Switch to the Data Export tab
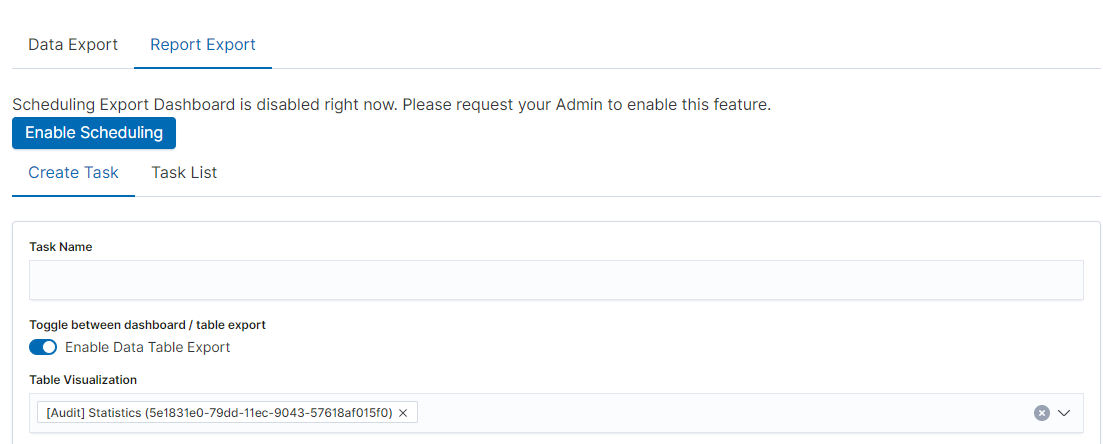This screenshot has height=444, width=1103. [x=73, y=45]
